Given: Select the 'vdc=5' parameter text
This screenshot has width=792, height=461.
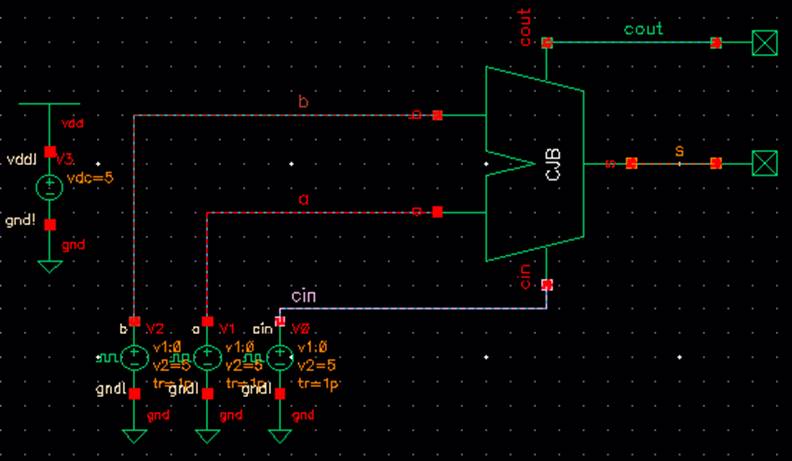Looking at the screenshot, I should [90, 178].
